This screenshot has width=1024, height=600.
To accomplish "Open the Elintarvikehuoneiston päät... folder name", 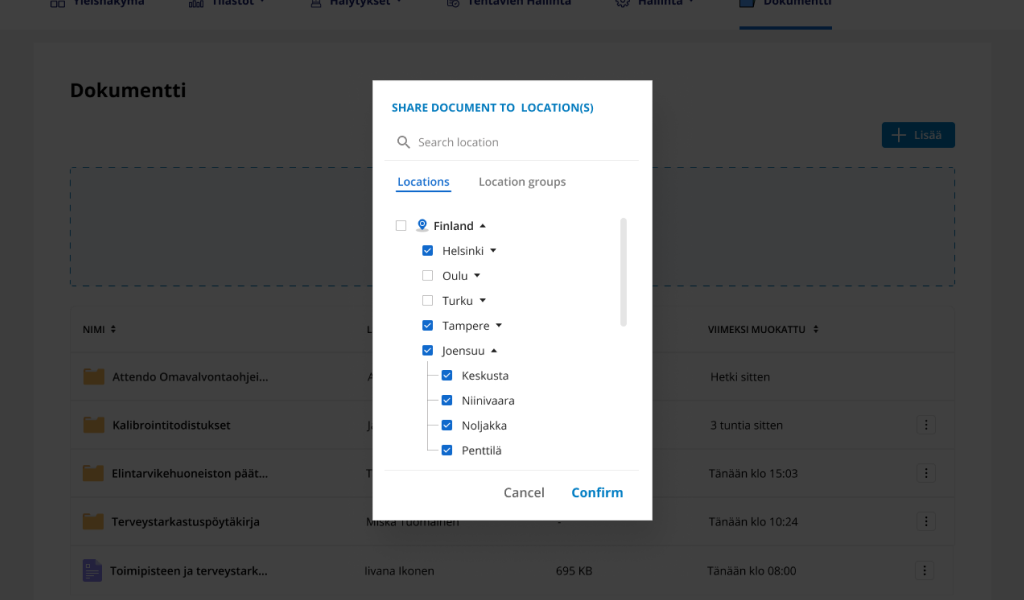I will (x=189, y=473).
